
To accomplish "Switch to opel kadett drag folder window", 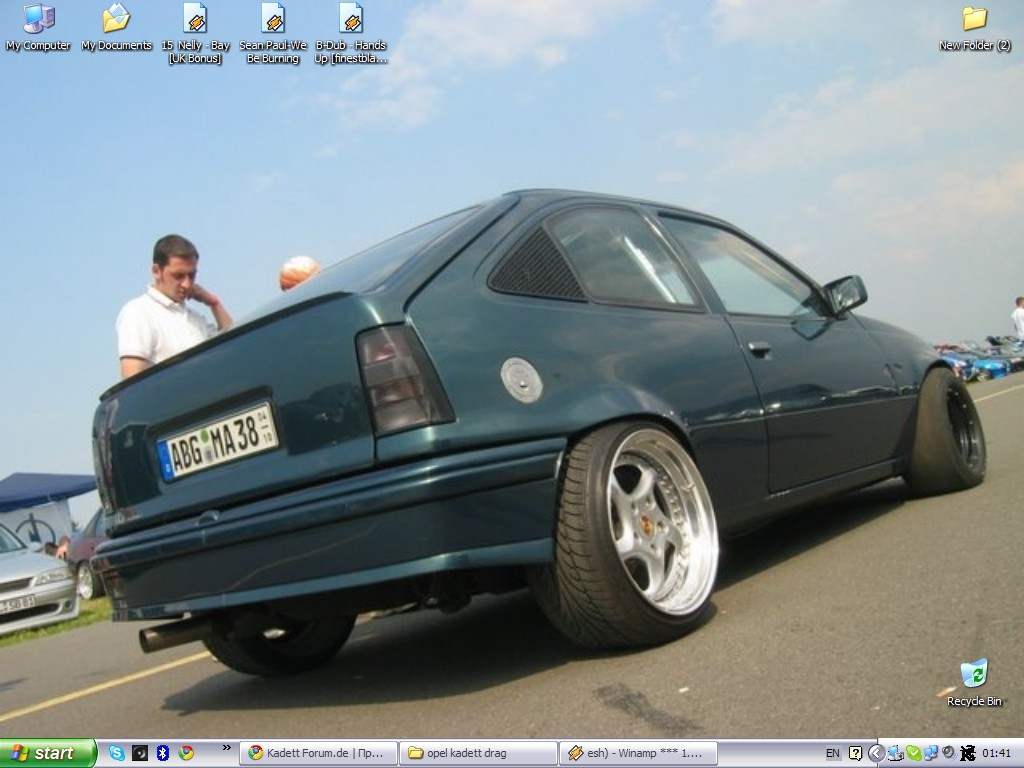I will pyautogui.click(x=478, y=753).
